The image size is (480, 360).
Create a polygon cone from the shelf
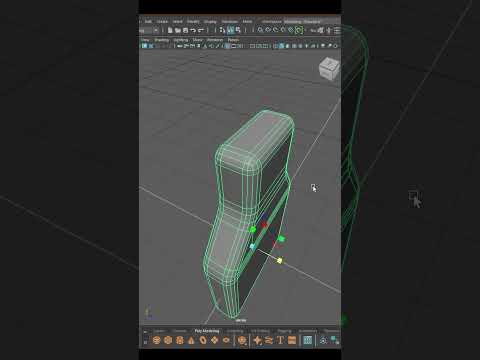[191, 340]
